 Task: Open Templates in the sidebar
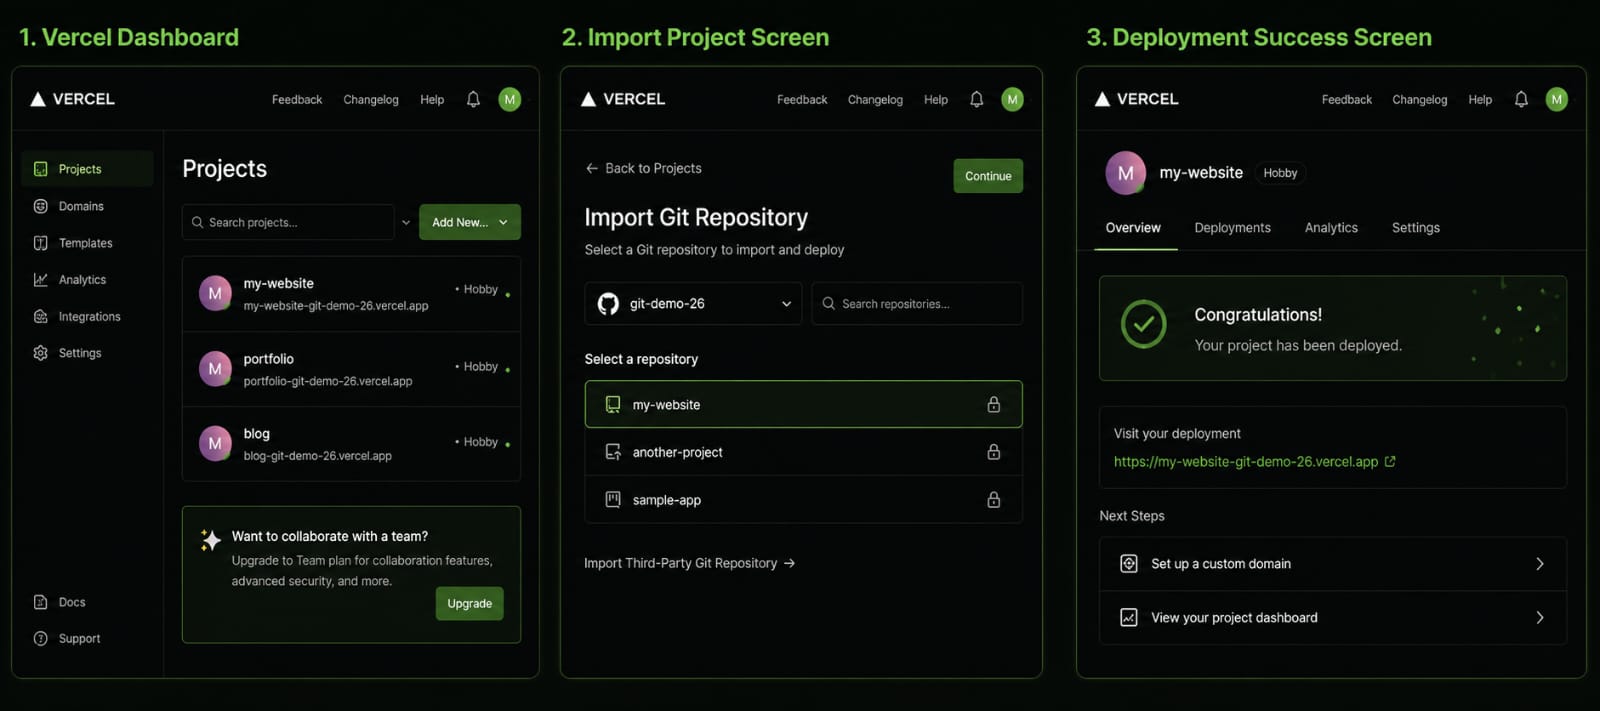click(73, 243)
